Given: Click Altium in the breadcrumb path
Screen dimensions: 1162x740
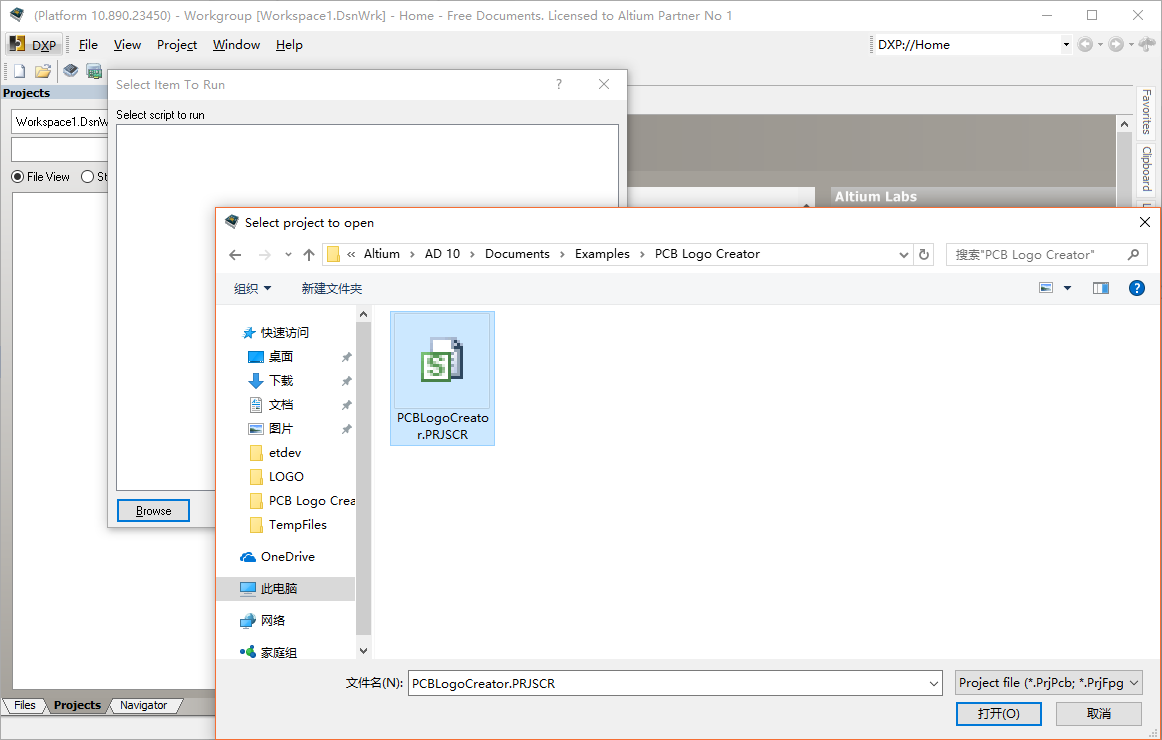Looking at the screenshot, I should click(x=382, y=254).
